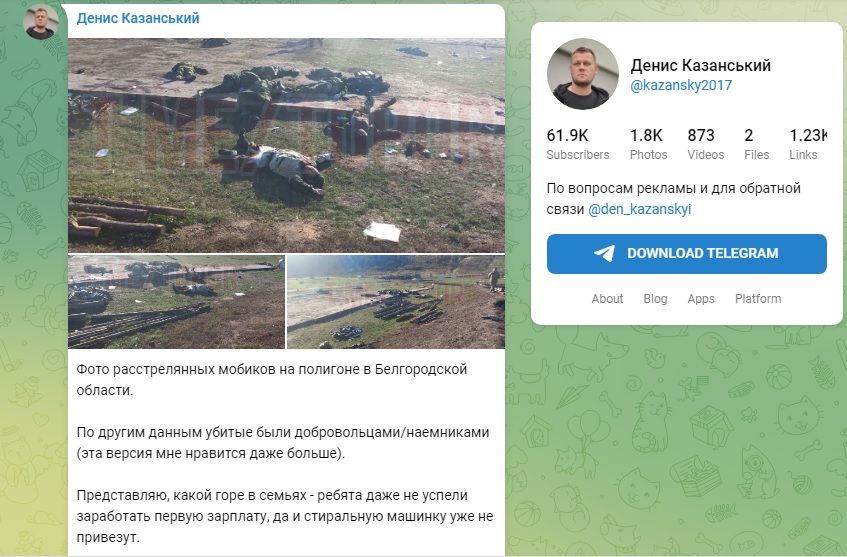Screen dimensions: 847x557
Task: Open the bottom-right photo thumbnail
Action: (x=396, y=302)
